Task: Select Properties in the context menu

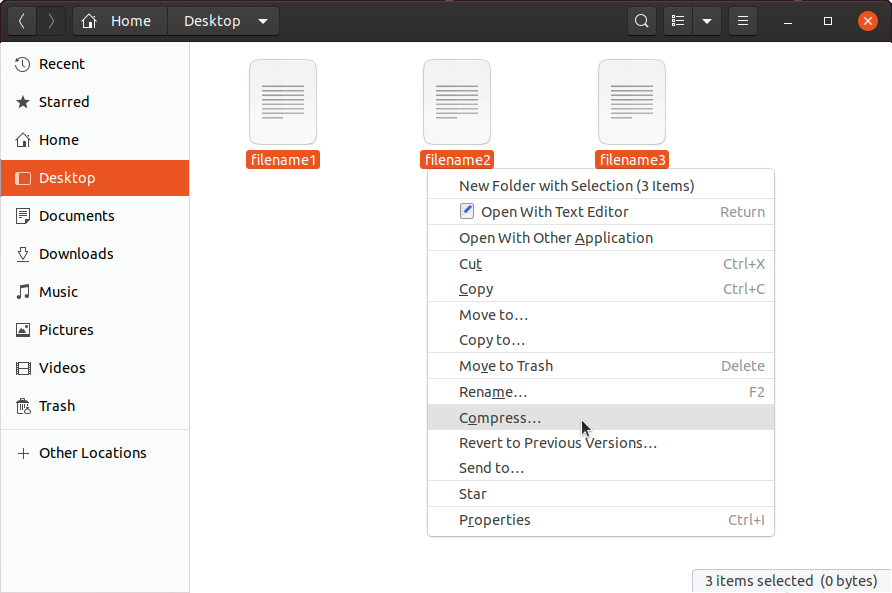Action: click(494, 520)
